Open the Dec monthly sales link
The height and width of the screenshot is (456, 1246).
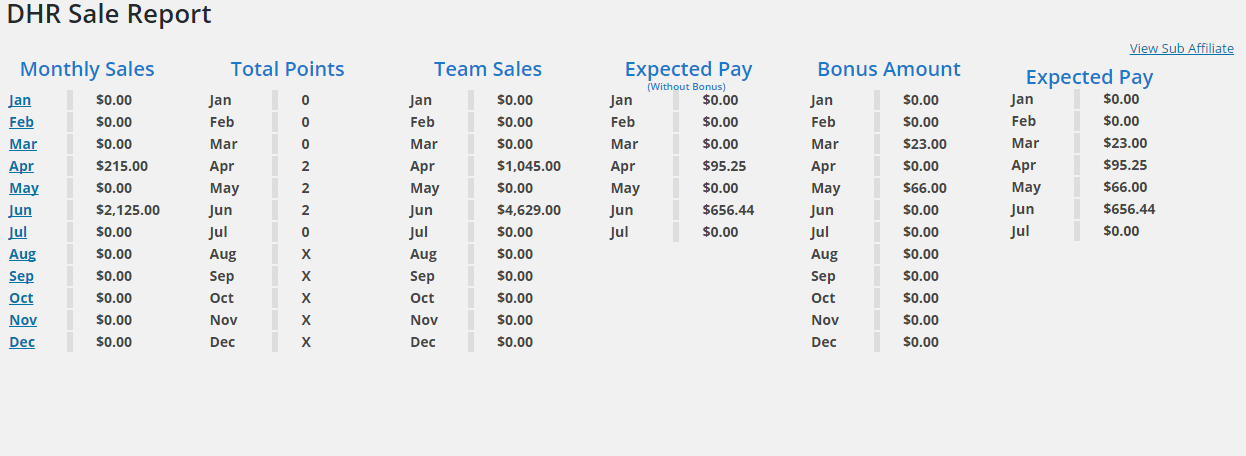pos(22,342)
